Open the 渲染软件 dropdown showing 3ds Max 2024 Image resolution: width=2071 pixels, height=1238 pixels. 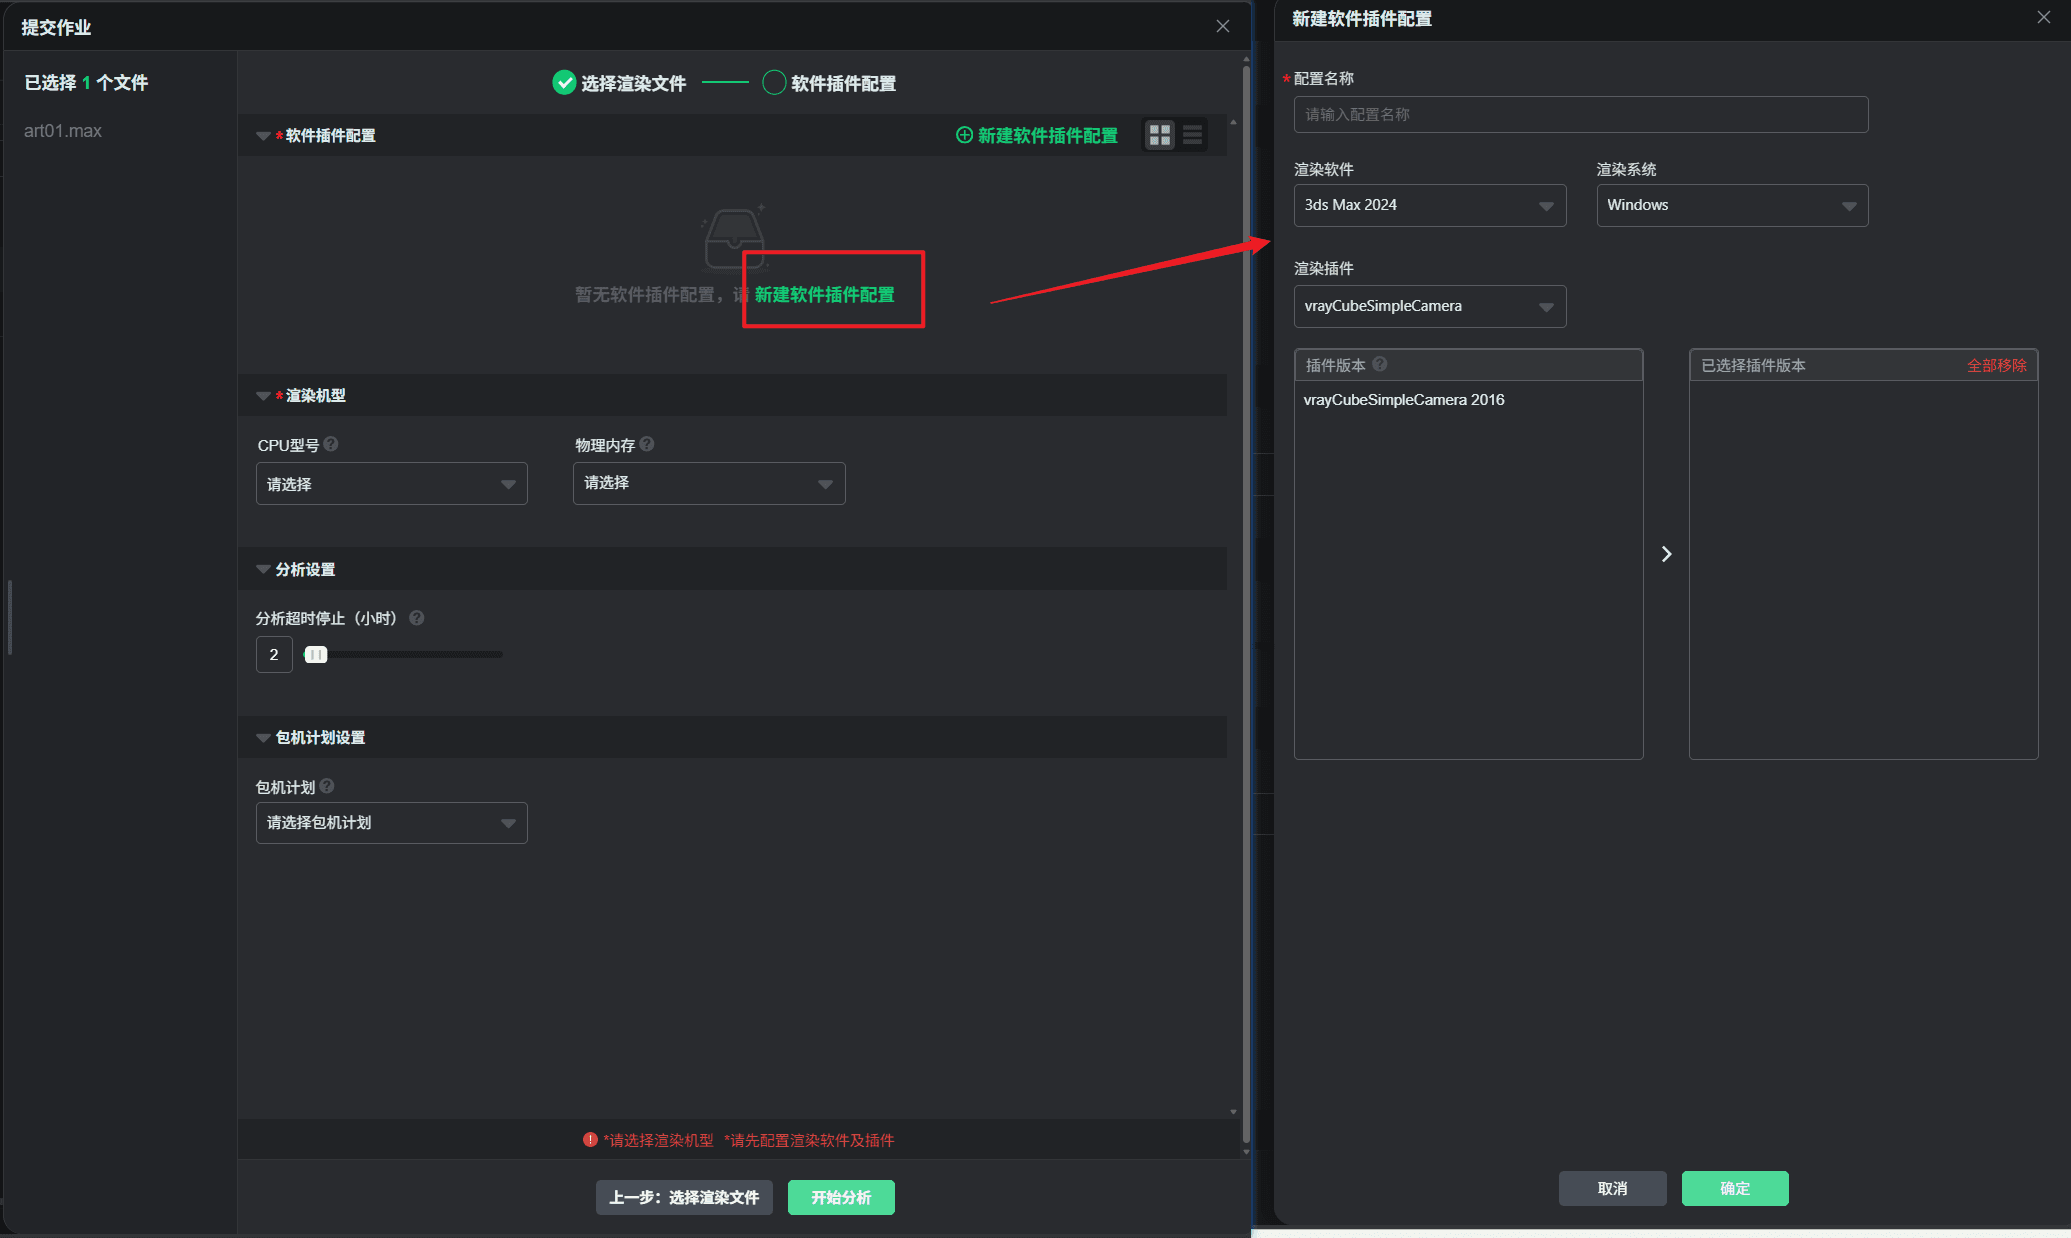tap(1430, 205)
